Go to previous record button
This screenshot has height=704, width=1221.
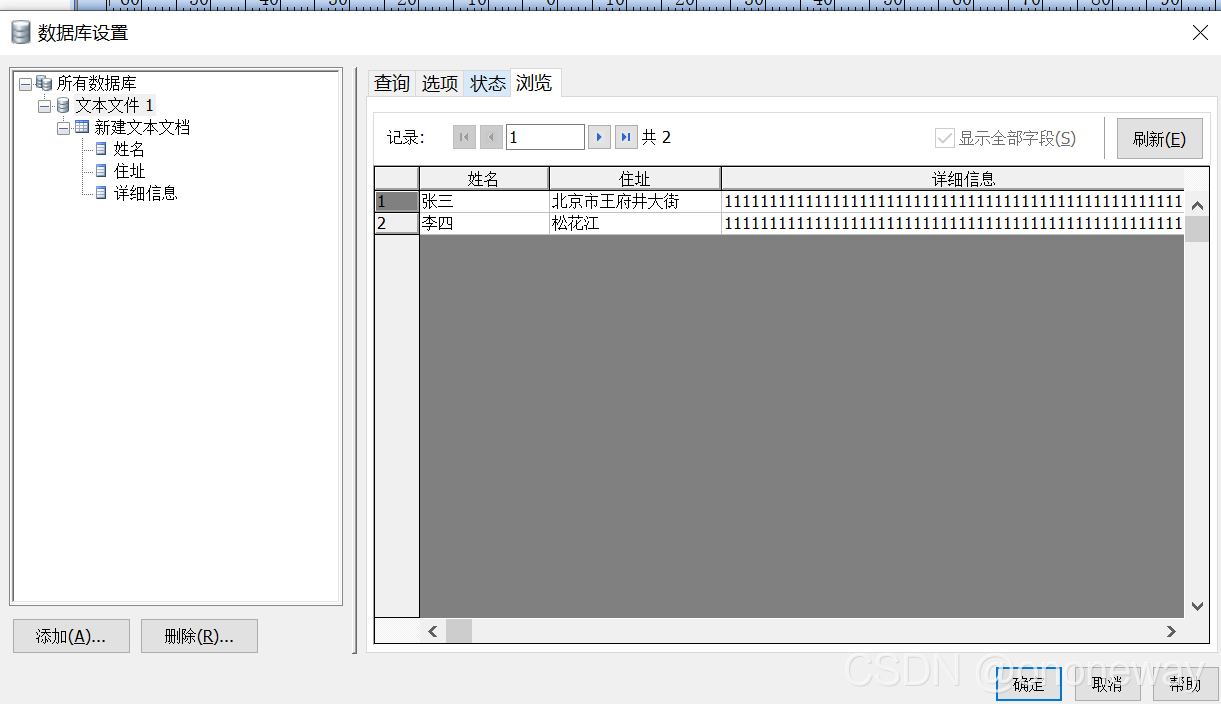(491, 137)
